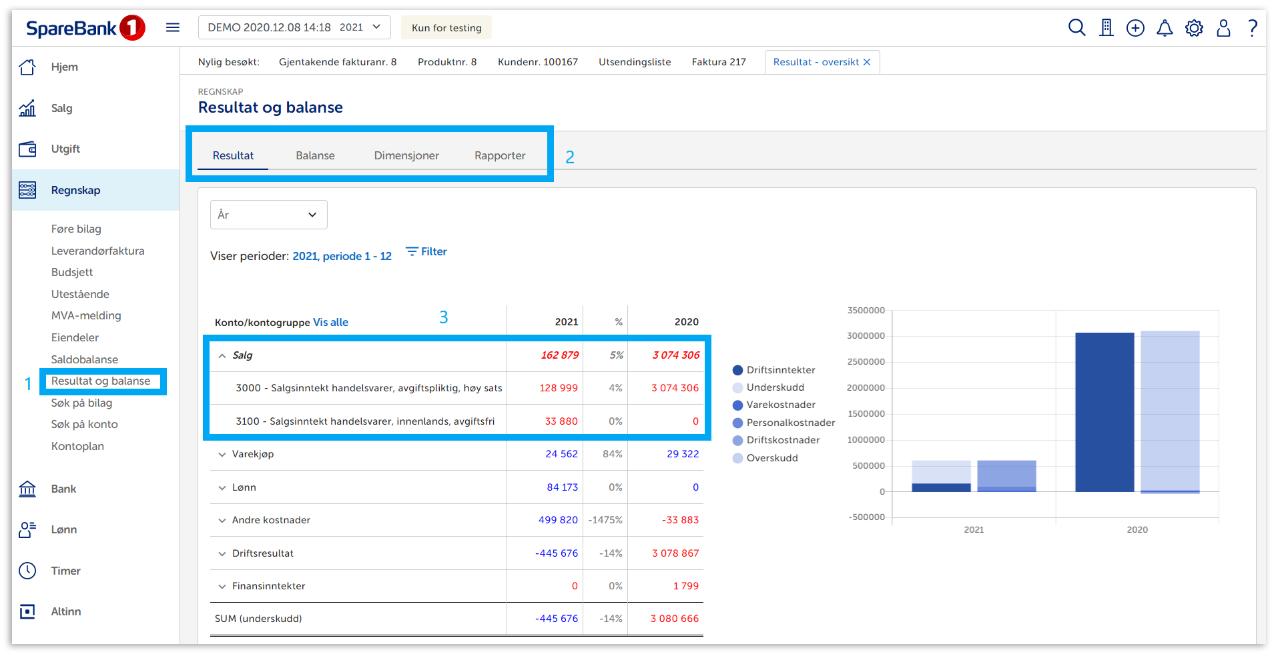
Task: Click the Varekostnader legend color dot
Action: (738, 405)
